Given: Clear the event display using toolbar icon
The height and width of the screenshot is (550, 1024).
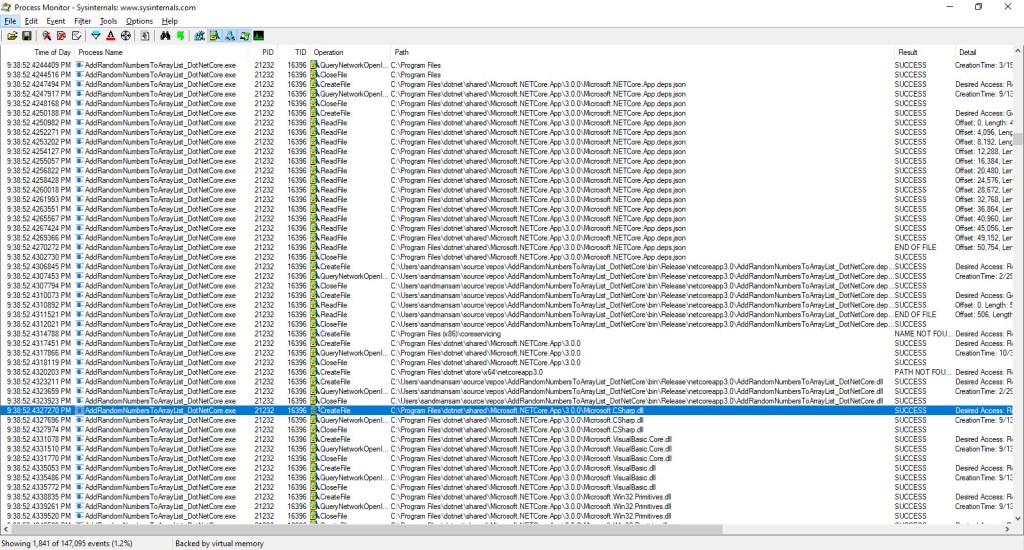Looking at the screenshot, I should pos(77,36).
